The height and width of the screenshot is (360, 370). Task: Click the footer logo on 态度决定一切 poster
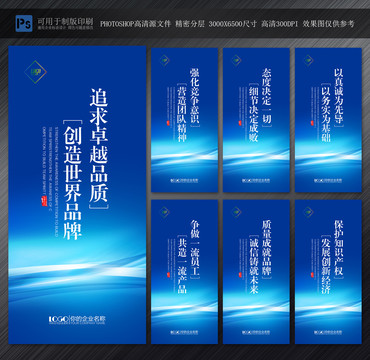[x=256, y=180]
